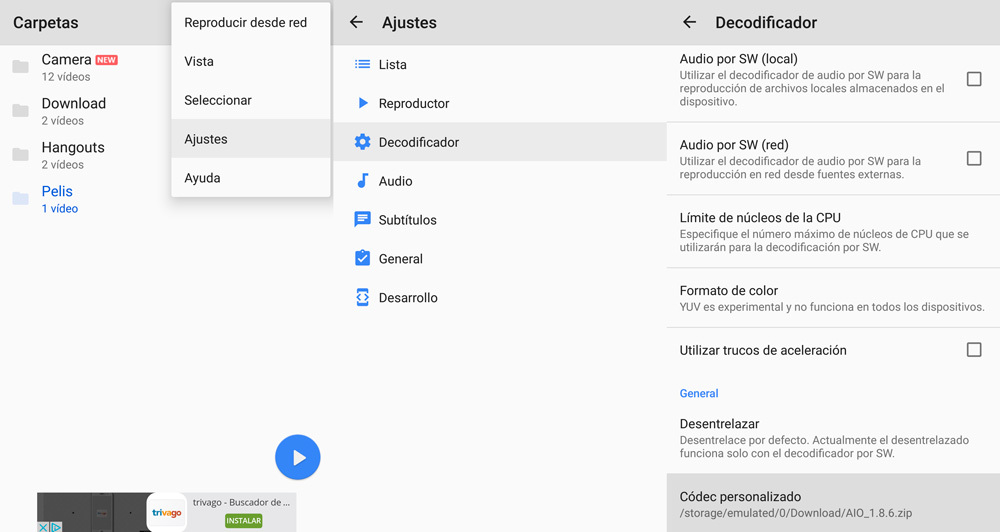This screenshot has width=1000, height=532.
Task: Select the Decodificador gear icon
Action: (x=362, y=142)
